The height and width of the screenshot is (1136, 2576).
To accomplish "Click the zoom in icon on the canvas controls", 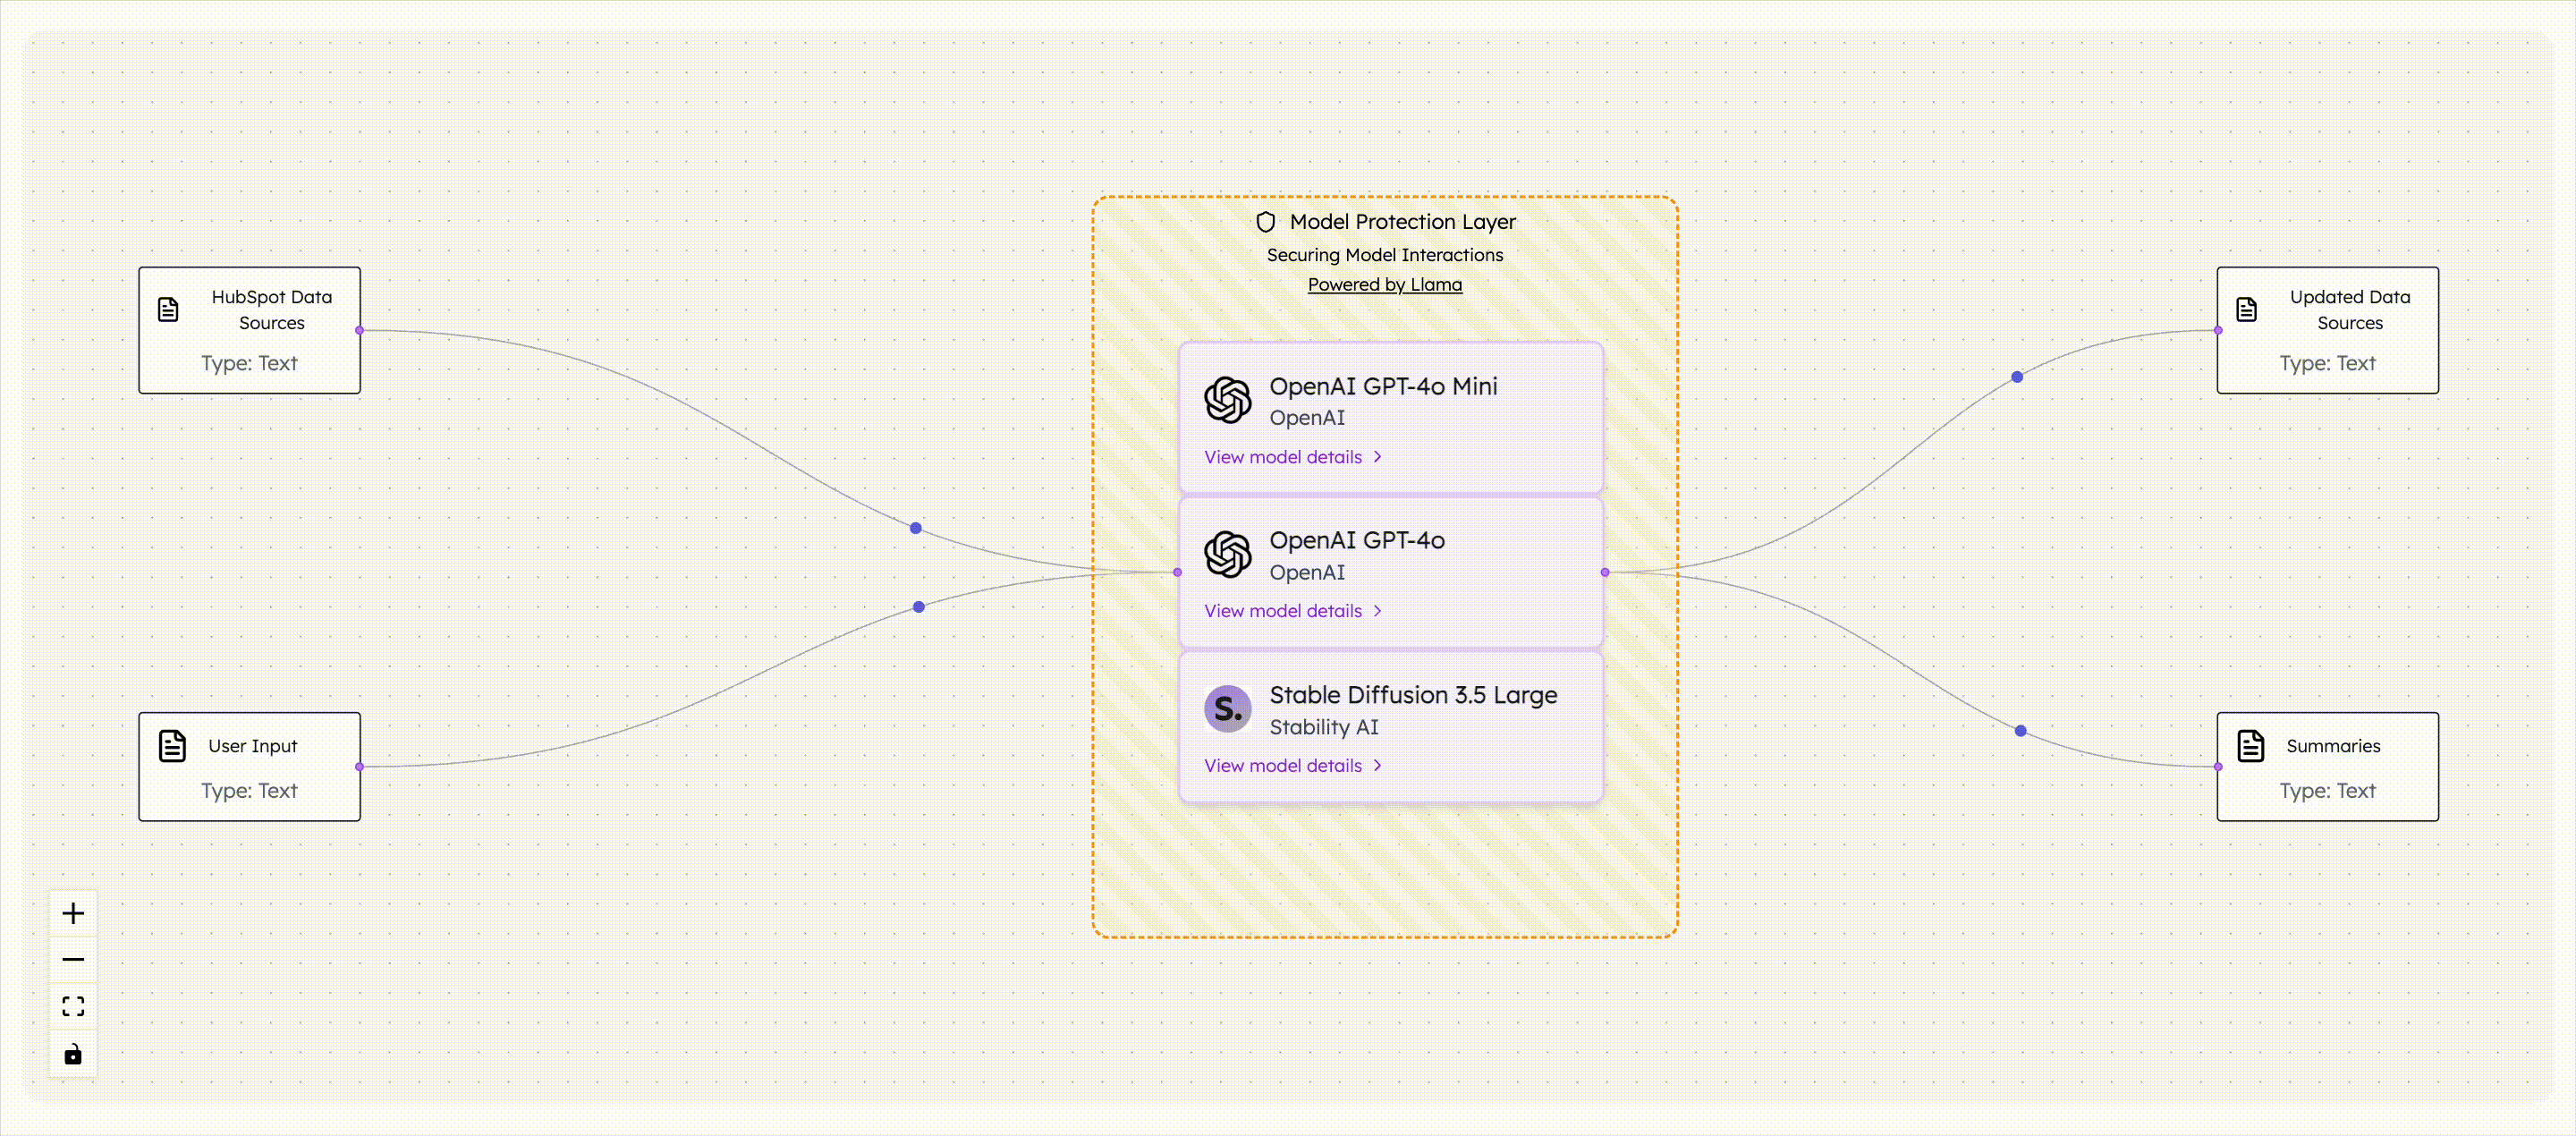I will coord(73,912).
